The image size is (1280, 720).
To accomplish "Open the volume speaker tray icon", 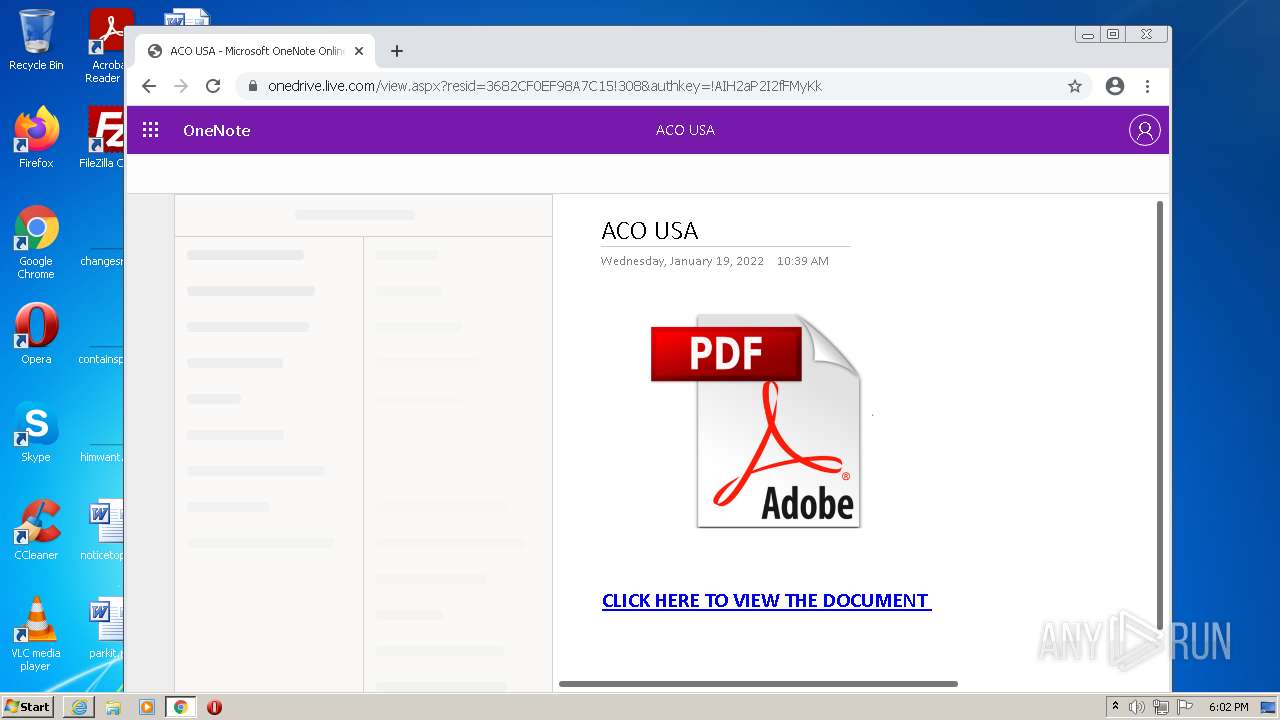I will [x=1137, y=707].
